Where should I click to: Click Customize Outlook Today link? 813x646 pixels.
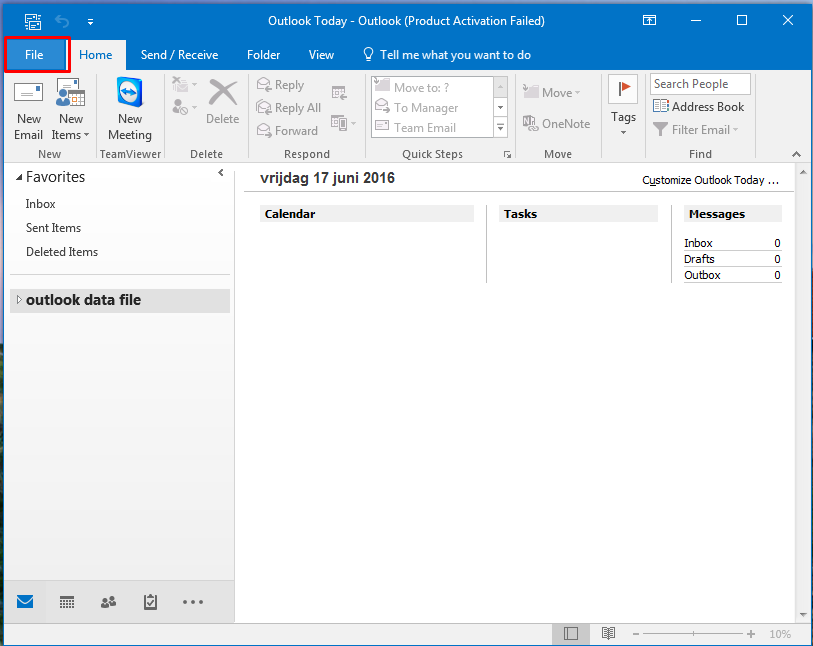pyautogui.click(x=710, y=180)
